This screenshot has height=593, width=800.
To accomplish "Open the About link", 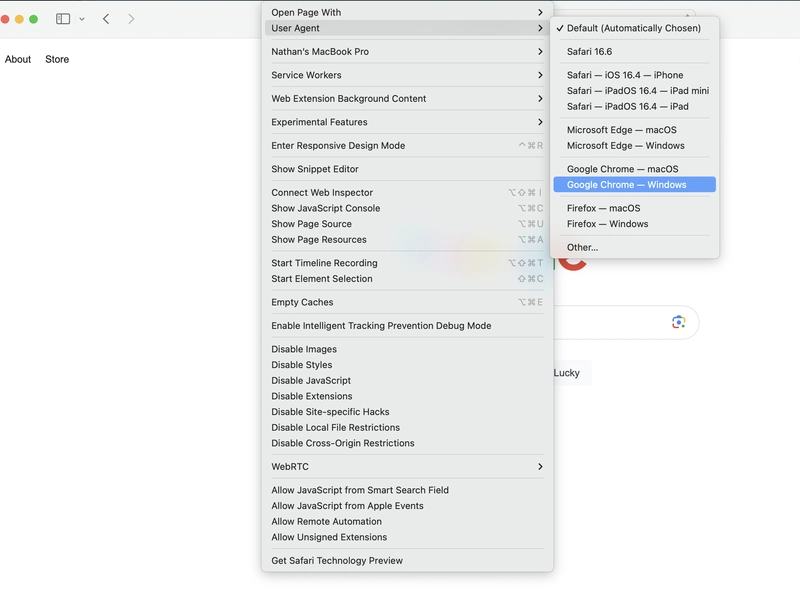I will (18, 59).
